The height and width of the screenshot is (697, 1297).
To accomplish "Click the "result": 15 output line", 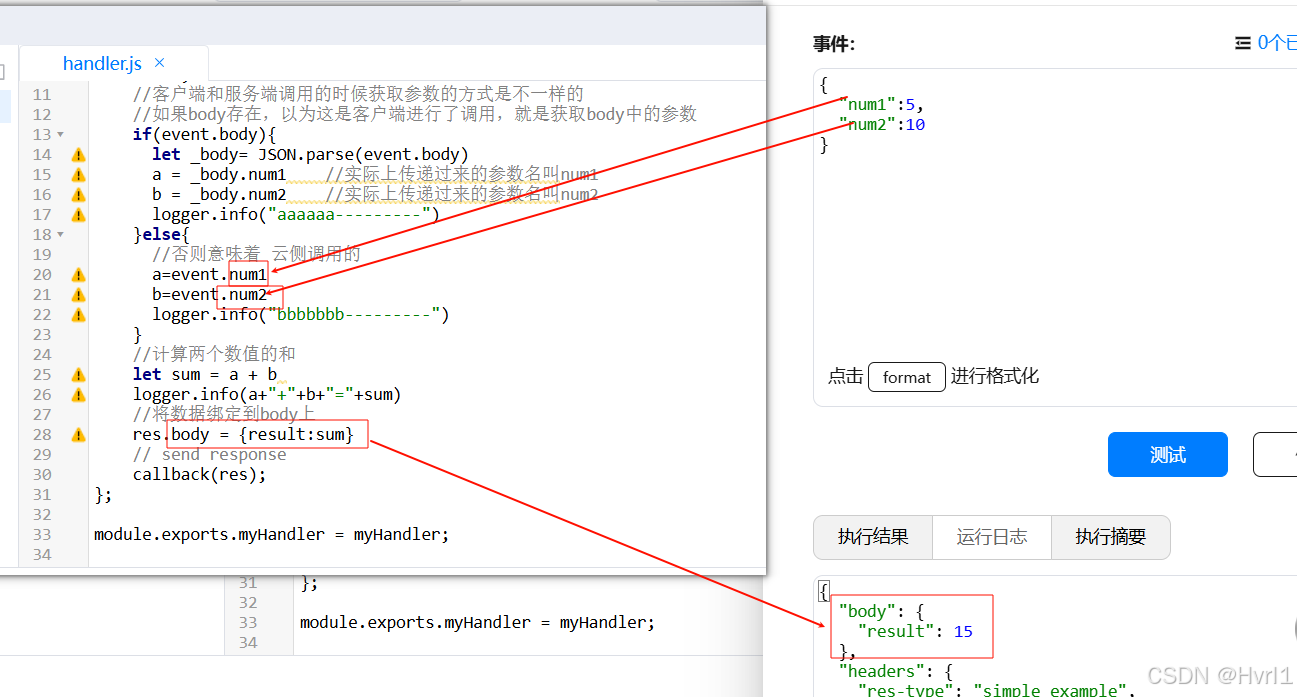I will [x=916, y=631].
